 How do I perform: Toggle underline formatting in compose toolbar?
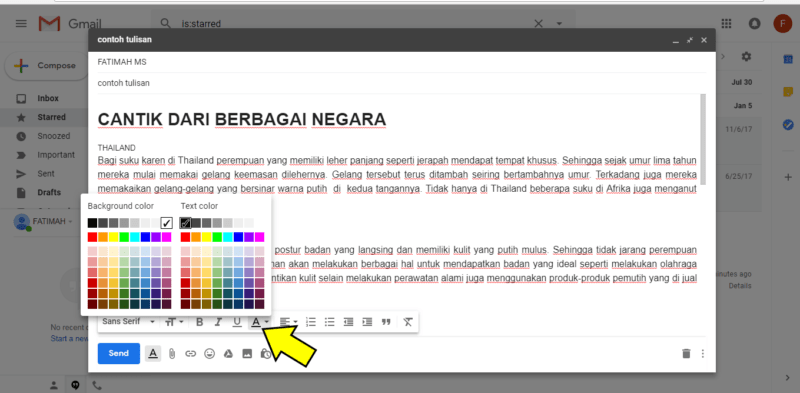tap(237, 322)
